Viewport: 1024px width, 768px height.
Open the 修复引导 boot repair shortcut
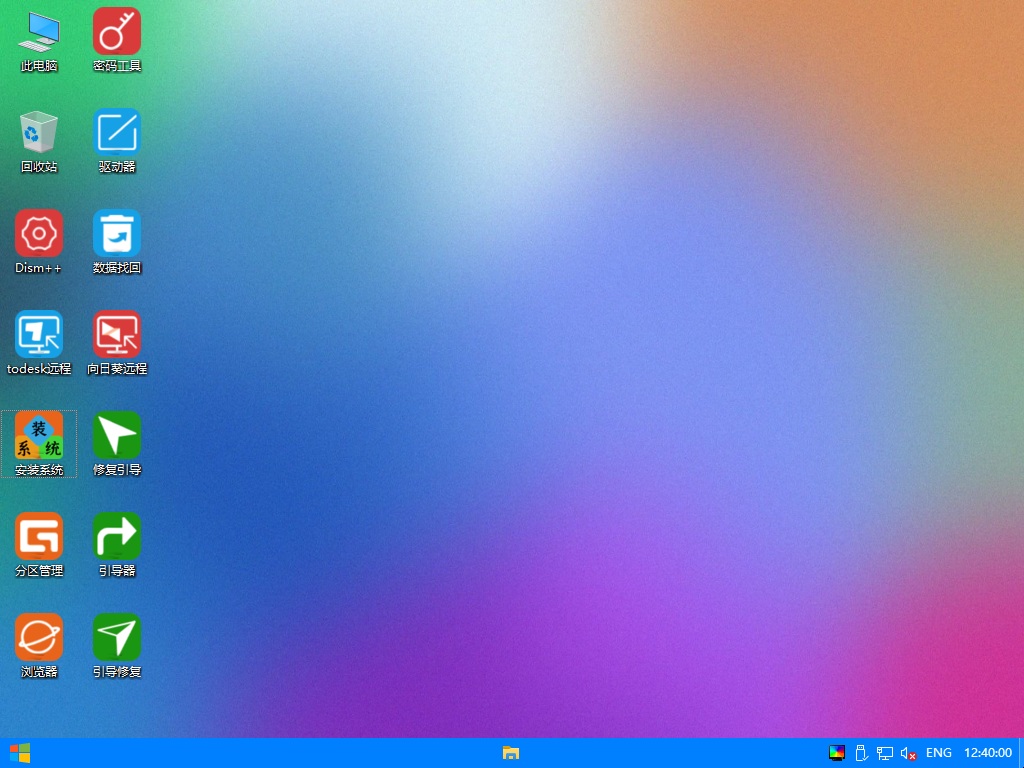pyautogui.click(x=117, y=436)
